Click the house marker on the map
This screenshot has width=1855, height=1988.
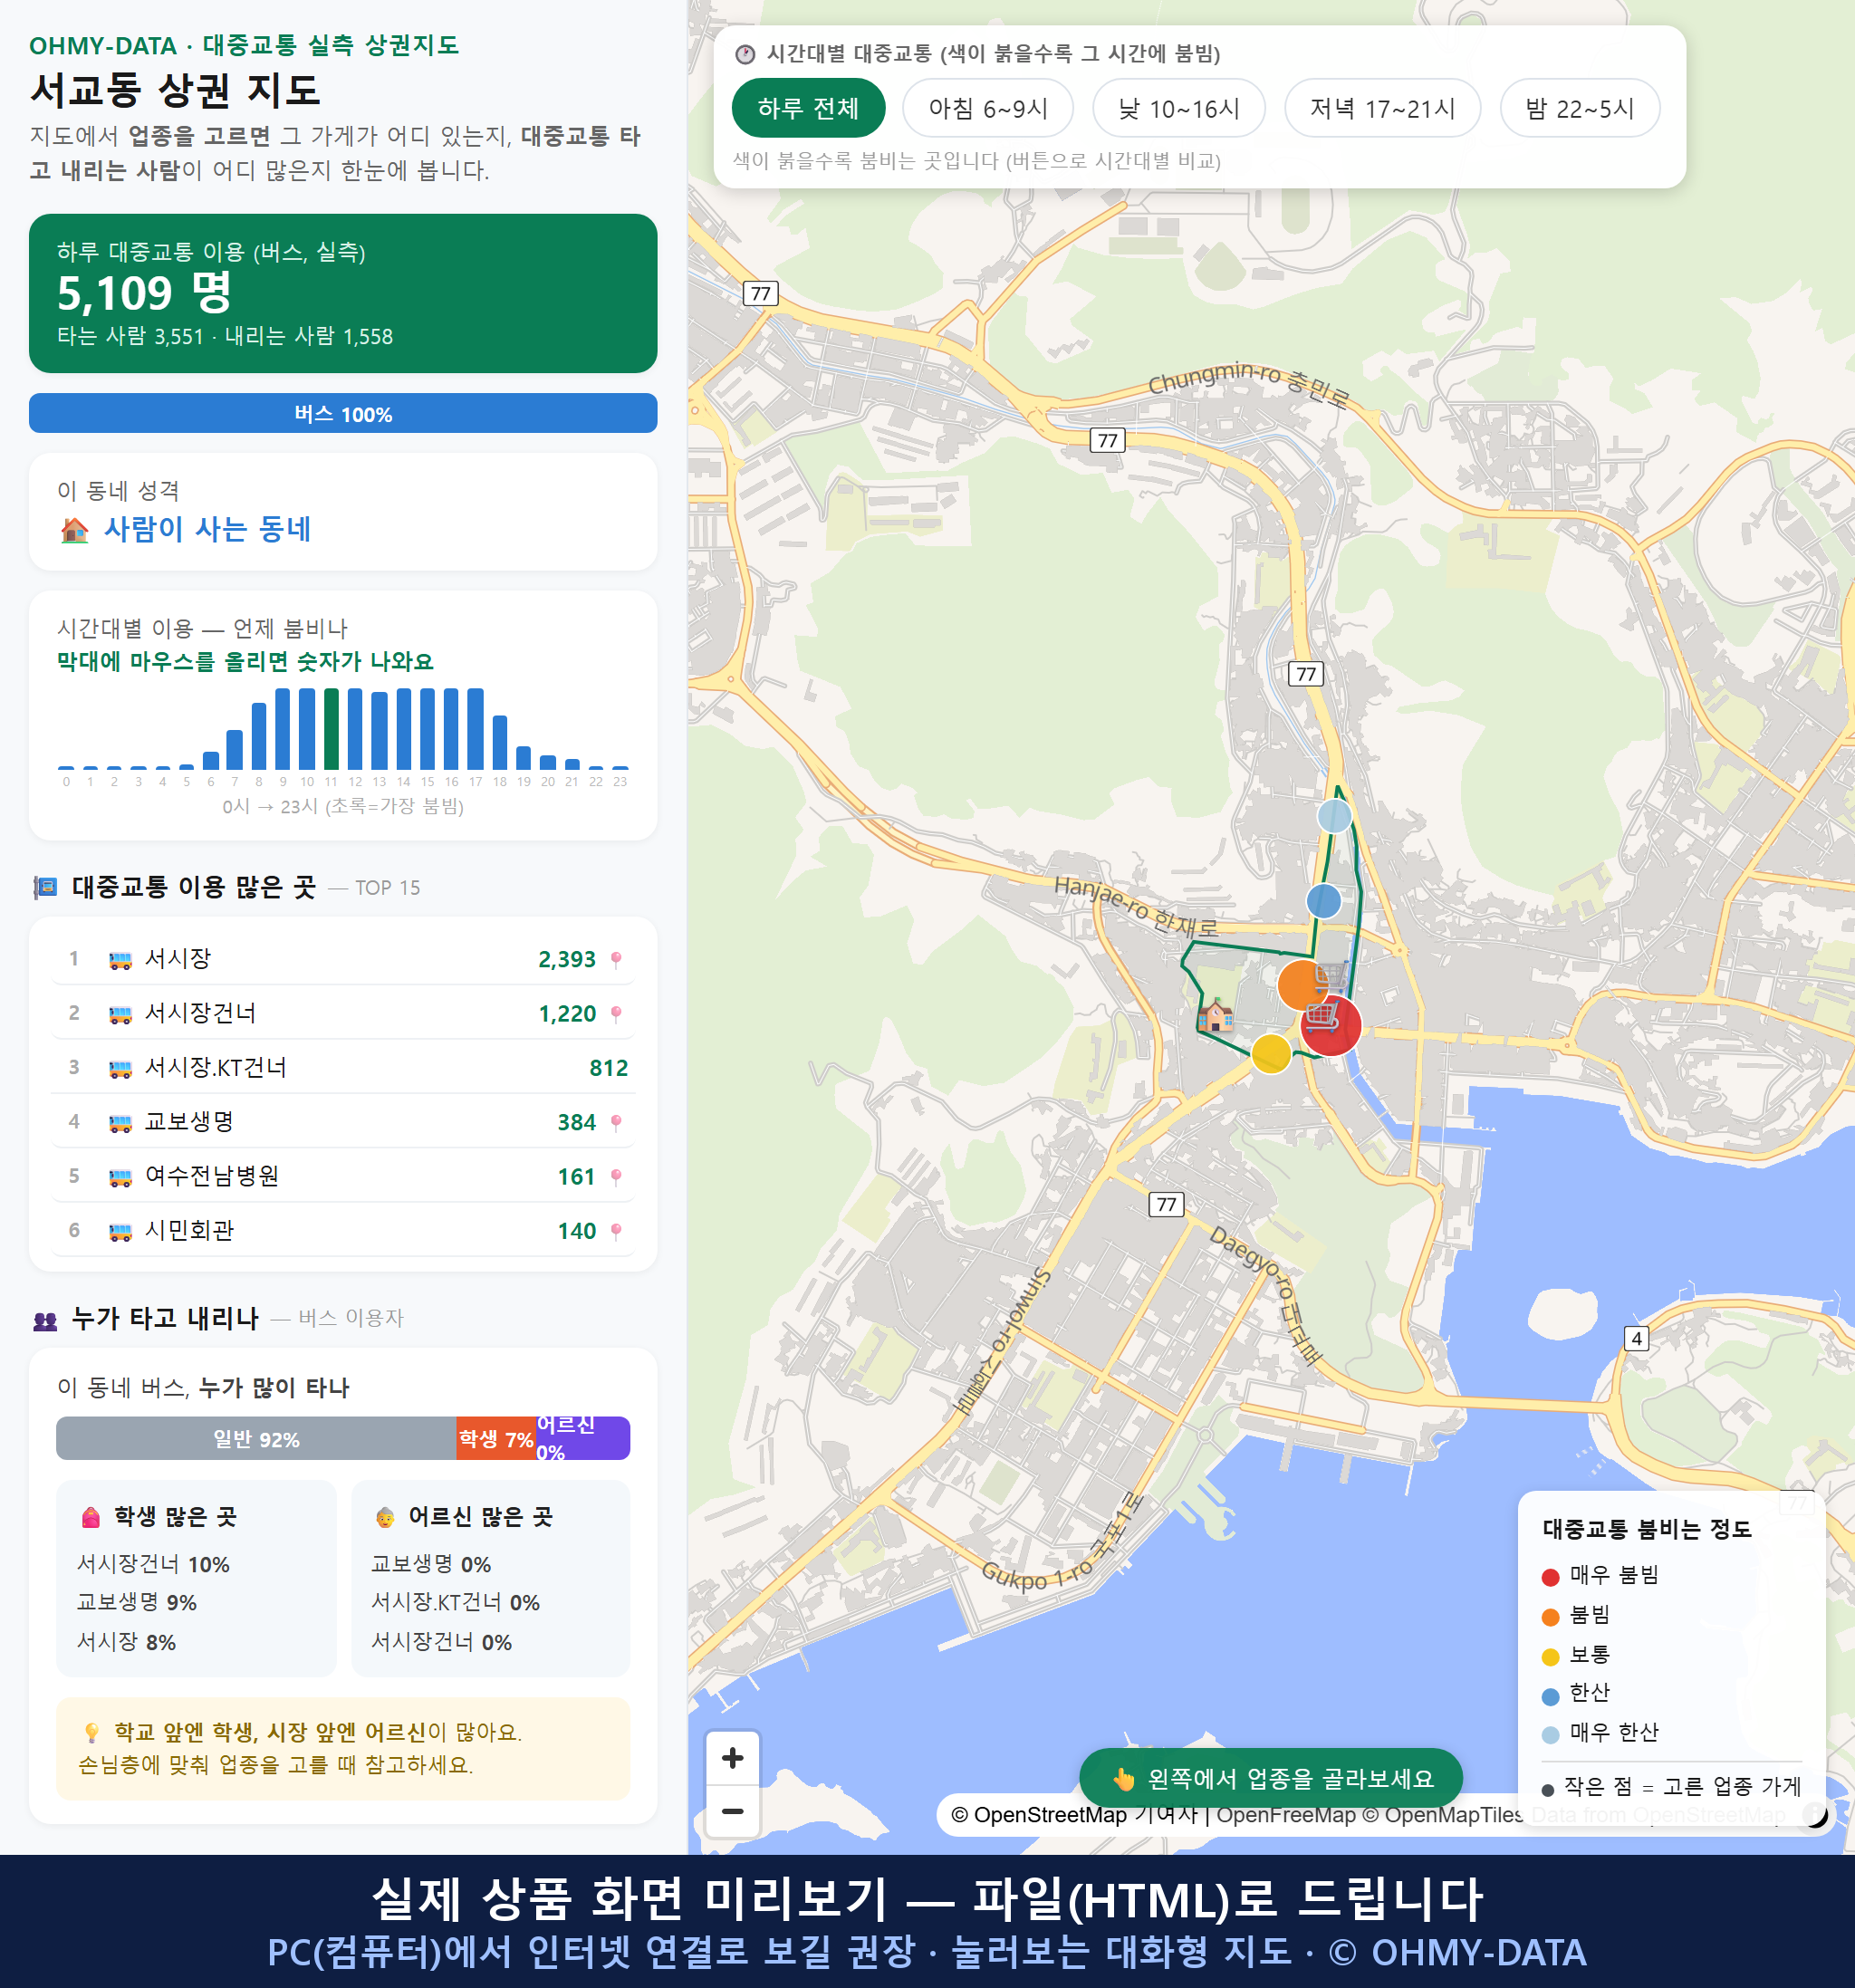tap(1216, 1015)
